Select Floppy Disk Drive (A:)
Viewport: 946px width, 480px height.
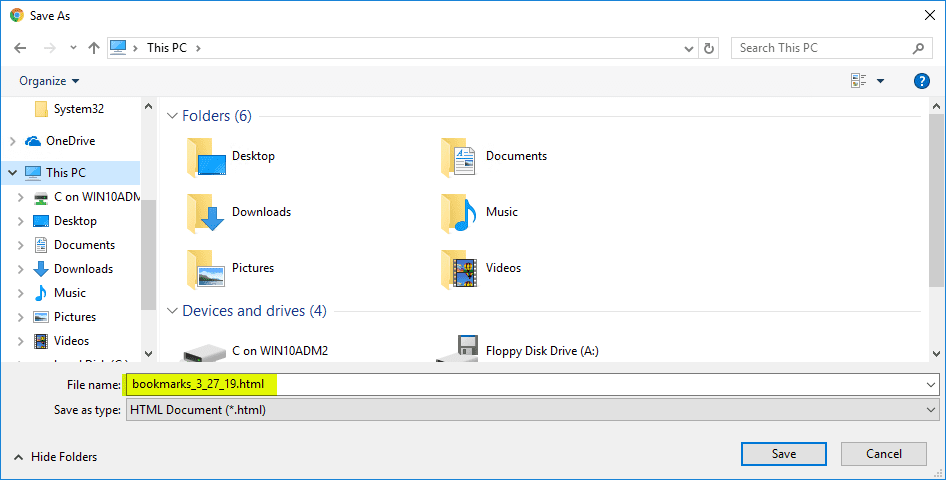tap(518, 350)
